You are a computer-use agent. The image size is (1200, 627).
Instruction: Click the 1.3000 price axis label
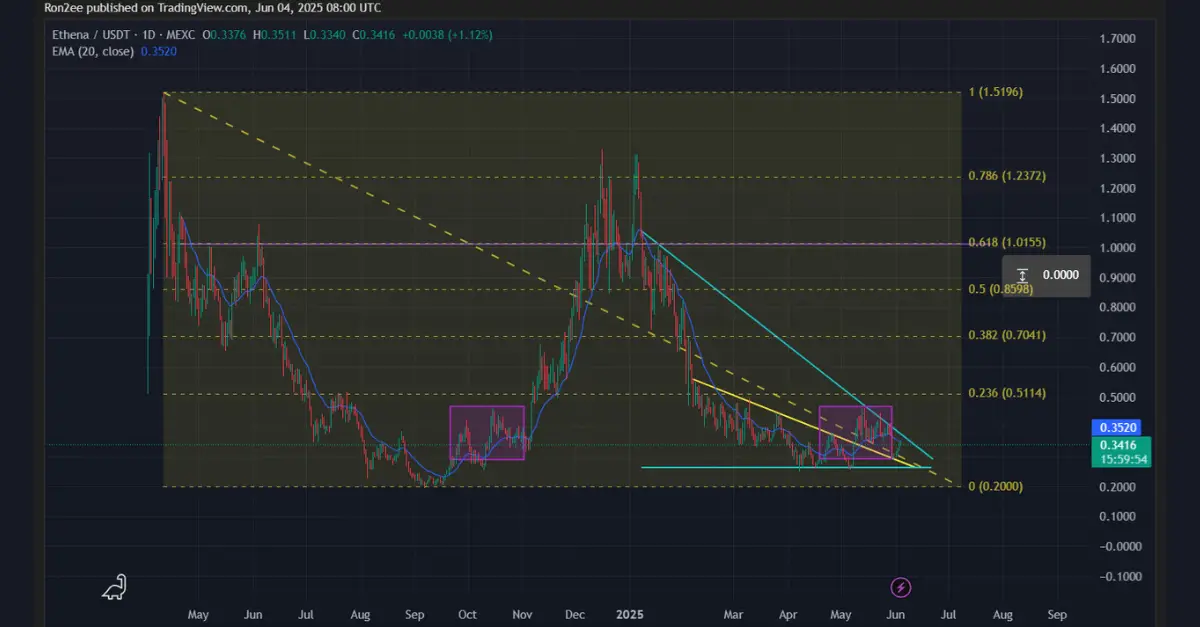[x=1116, y=159]
